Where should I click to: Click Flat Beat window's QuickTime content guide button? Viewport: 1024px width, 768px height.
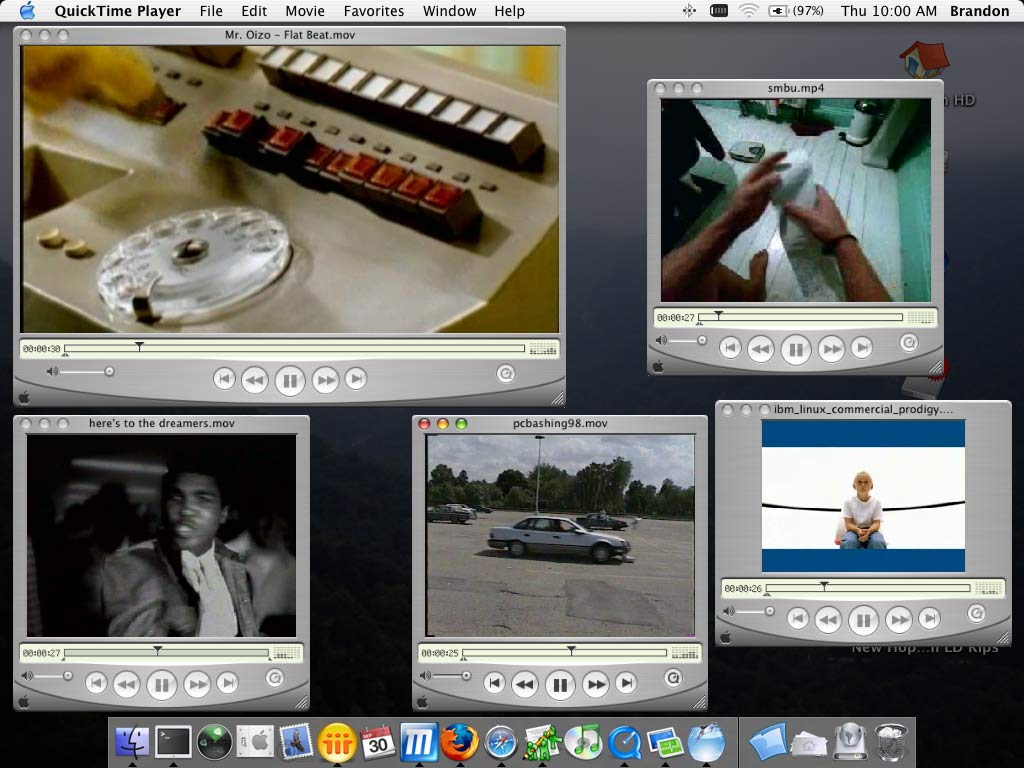point(505,374)
